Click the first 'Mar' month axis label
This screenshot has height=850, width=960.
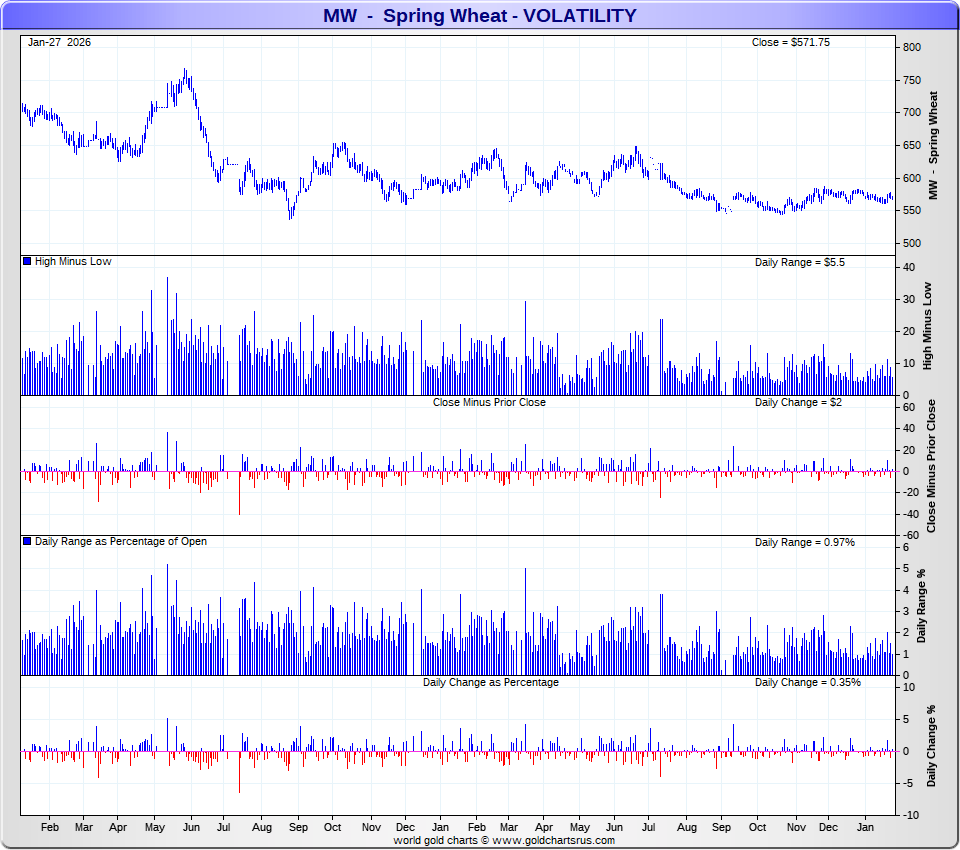(84, 827)
